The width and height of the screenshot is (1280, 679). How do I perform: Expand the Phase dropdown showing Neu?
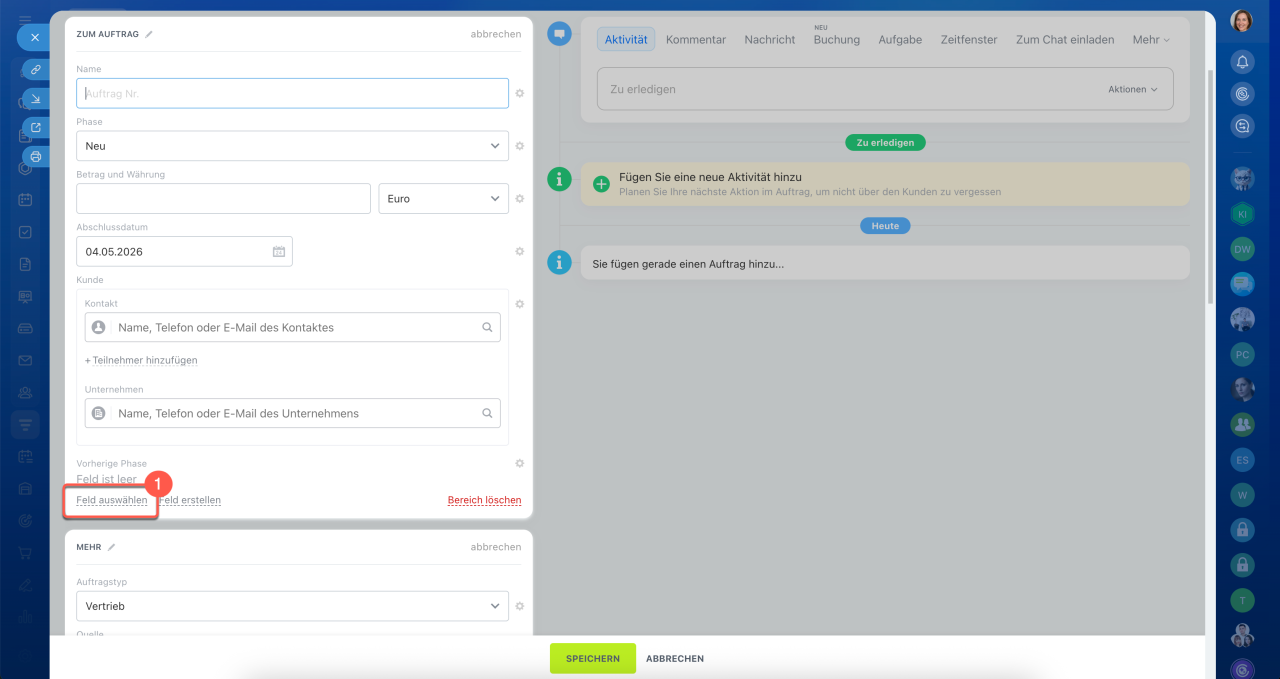point(292,146)
